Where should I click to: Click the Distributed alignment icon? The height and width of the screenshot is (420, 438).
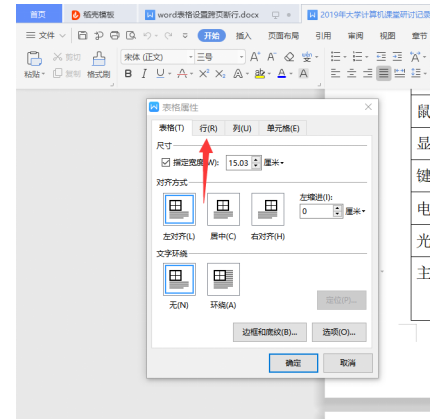point(399,73)
